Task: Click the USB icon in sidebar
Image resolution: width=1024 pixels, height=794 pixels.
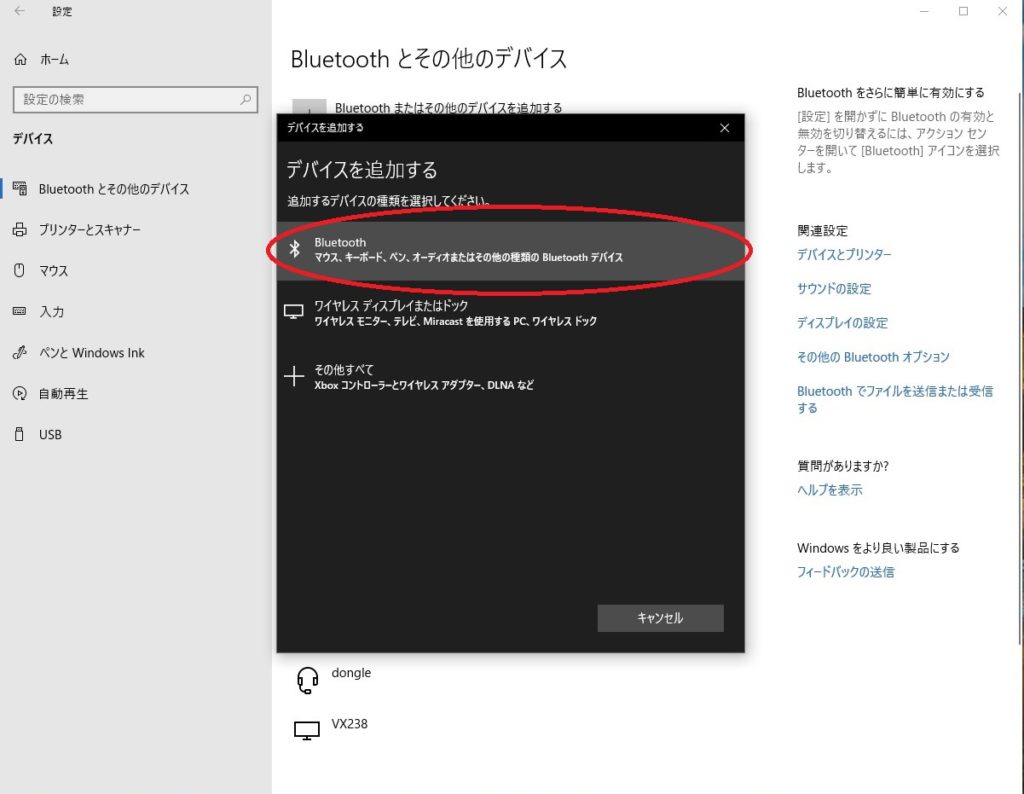Action: 20,434
